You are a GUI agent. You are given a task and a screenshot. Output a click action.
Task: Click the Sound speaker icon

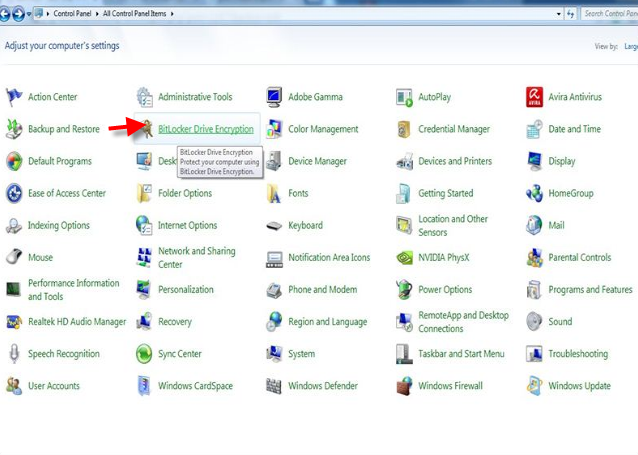[534, 322]
